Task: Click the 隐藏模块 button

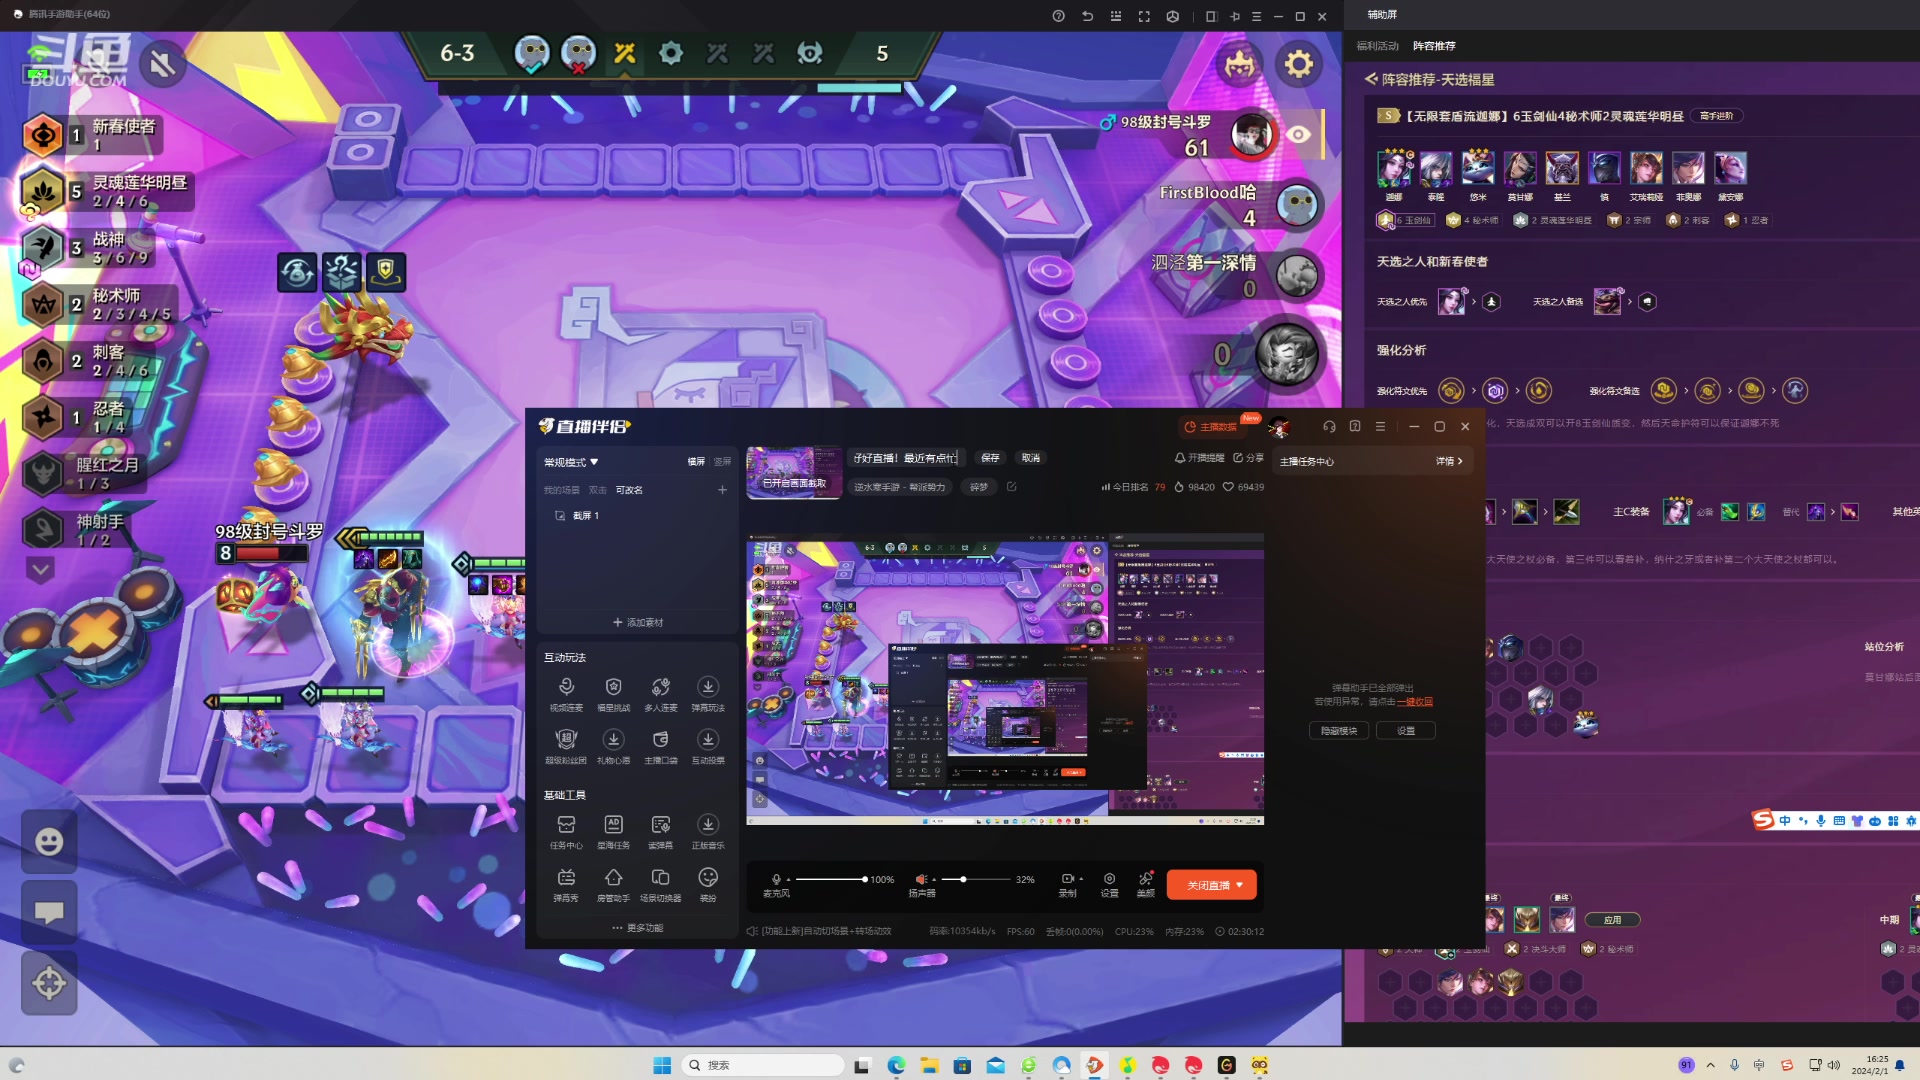Action: (1339, 731)
